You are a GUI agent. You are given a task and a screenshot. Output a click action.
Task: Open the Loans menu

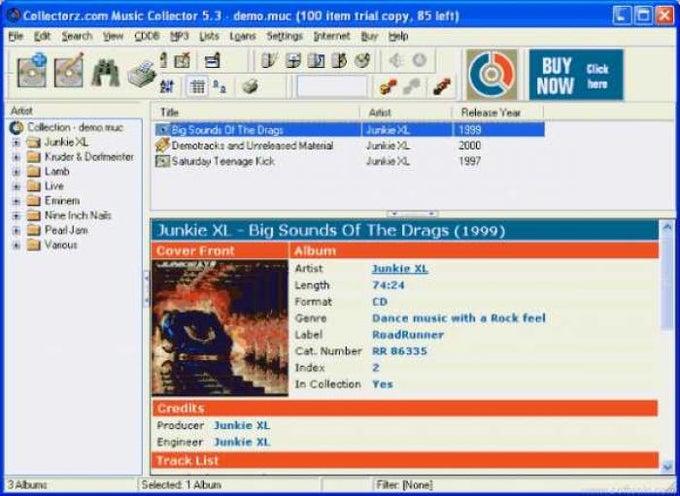click(243, 36)
